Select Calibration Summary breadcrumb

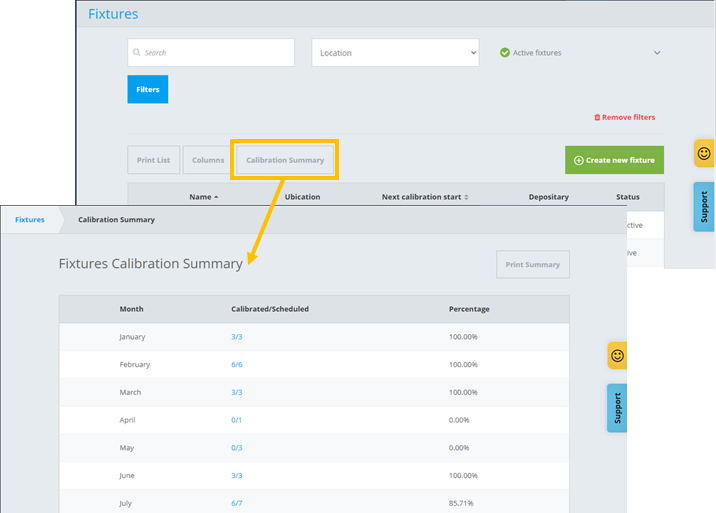pyautogui.click(x=116, y=220)
